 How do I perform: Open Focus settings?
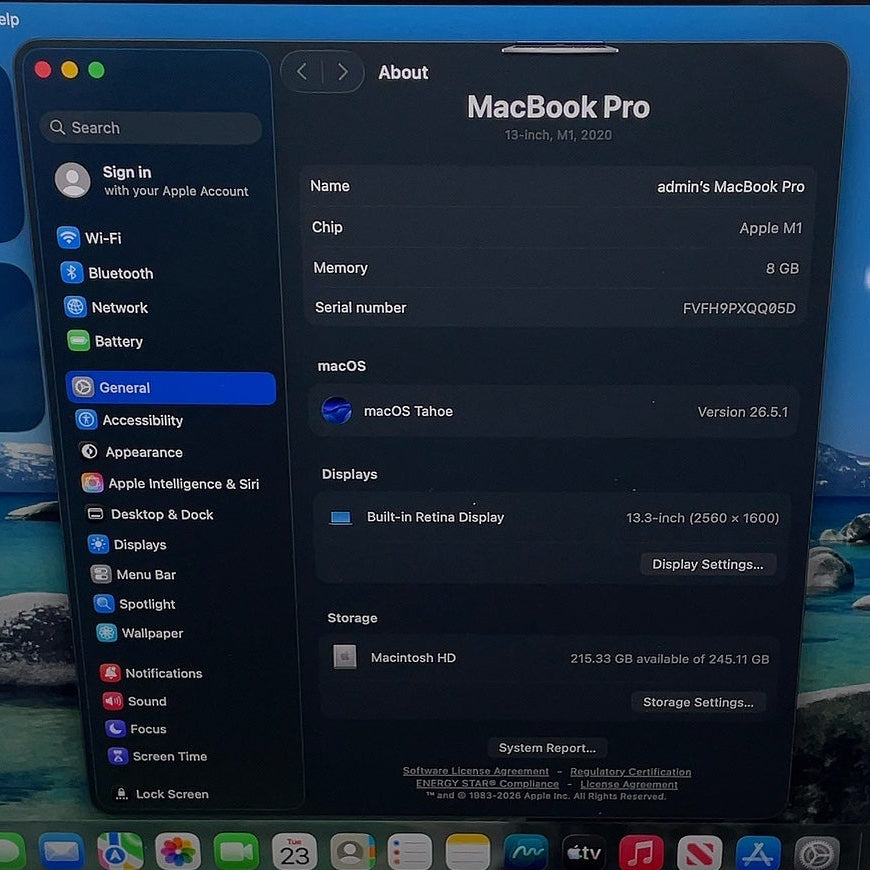coord(136,729)
